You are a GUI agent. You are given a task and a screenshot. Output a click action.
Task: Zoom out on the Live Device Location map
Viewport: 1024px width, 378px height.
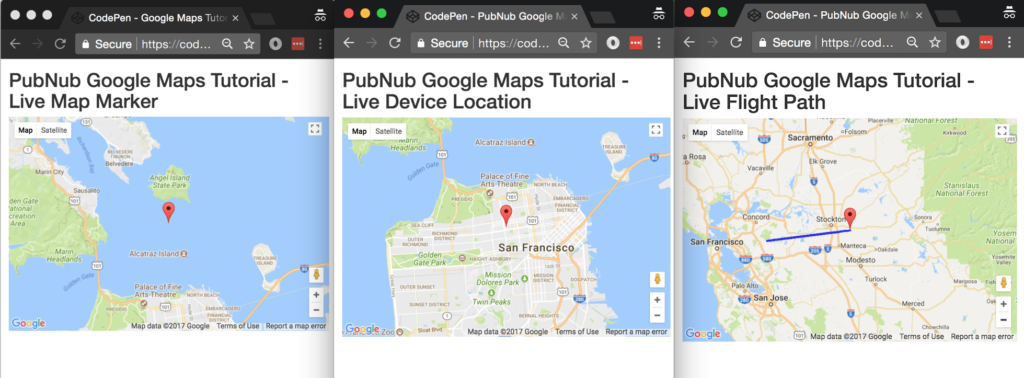(658, 315)
